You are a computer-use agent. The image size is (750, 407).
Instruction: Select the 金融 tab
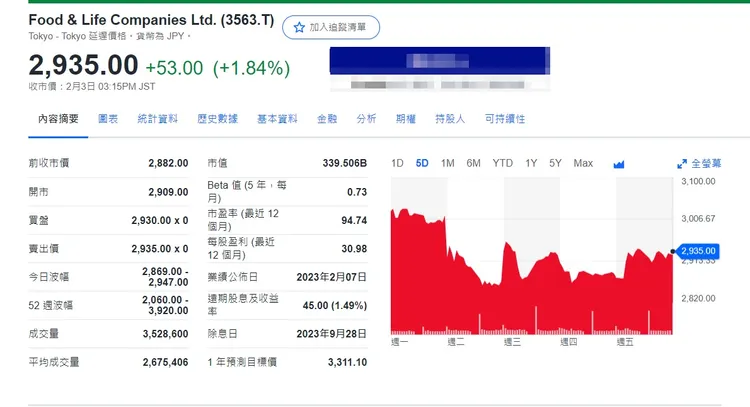327,119
